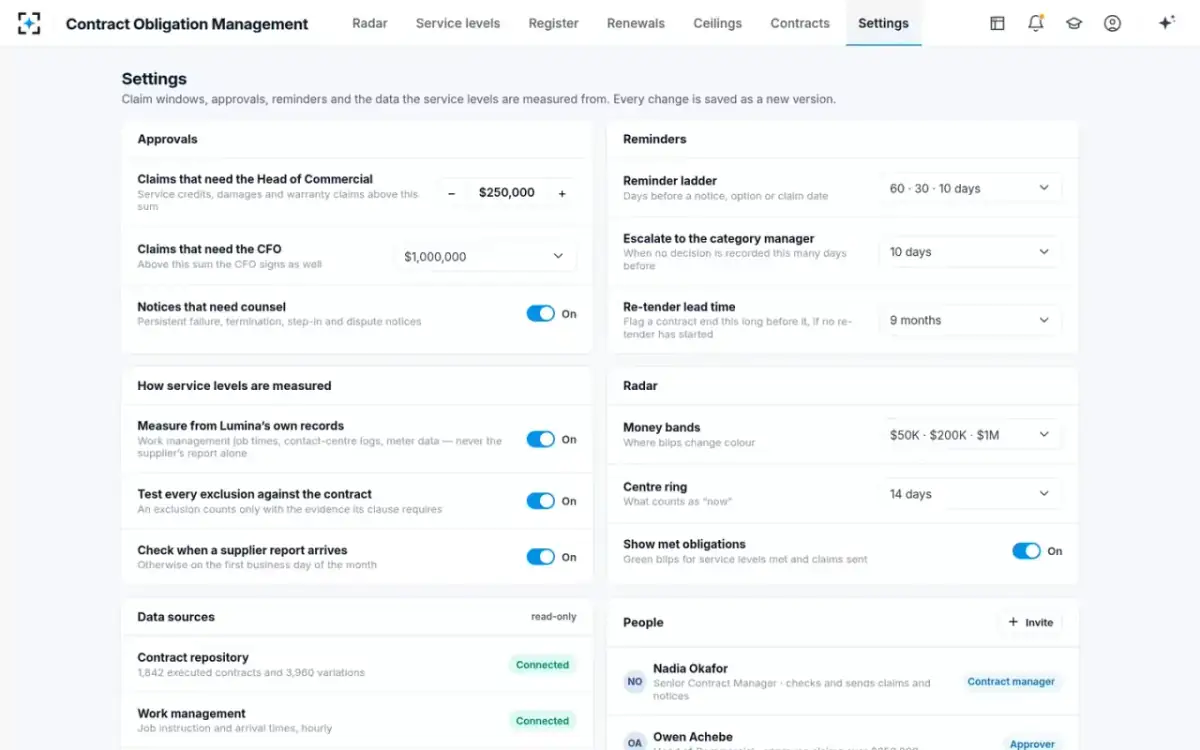The image size is (1200, 750).
Task: Launch the AI sparkle assistant
Action: (1166, 23)
